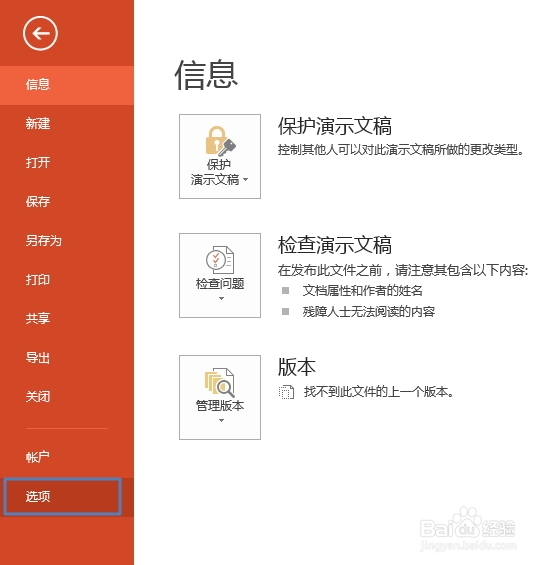Click 关闭 in the sidebar
548x565 pixels.
click(x=67, y=397)
